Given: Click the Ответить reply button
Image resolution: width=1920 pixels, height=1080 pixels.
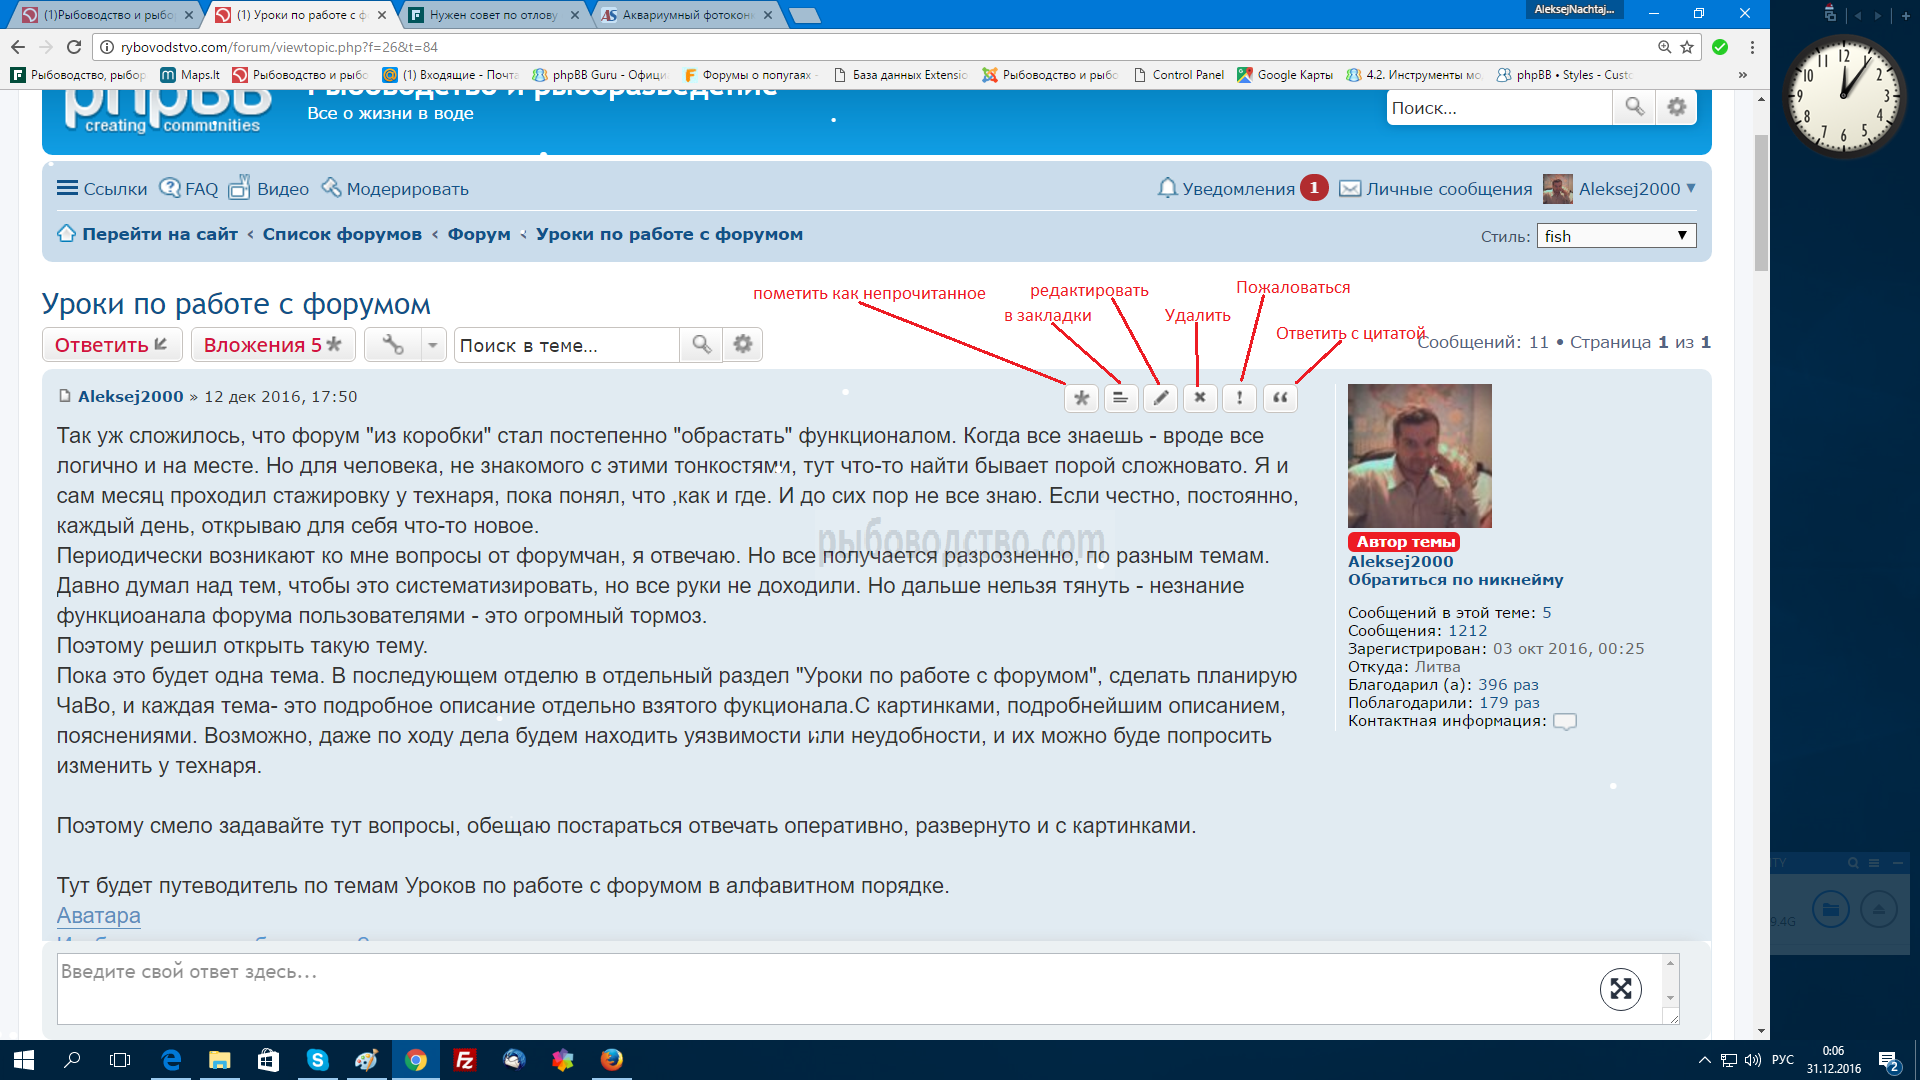Looking at the screenshot, I should click(111, 345).
